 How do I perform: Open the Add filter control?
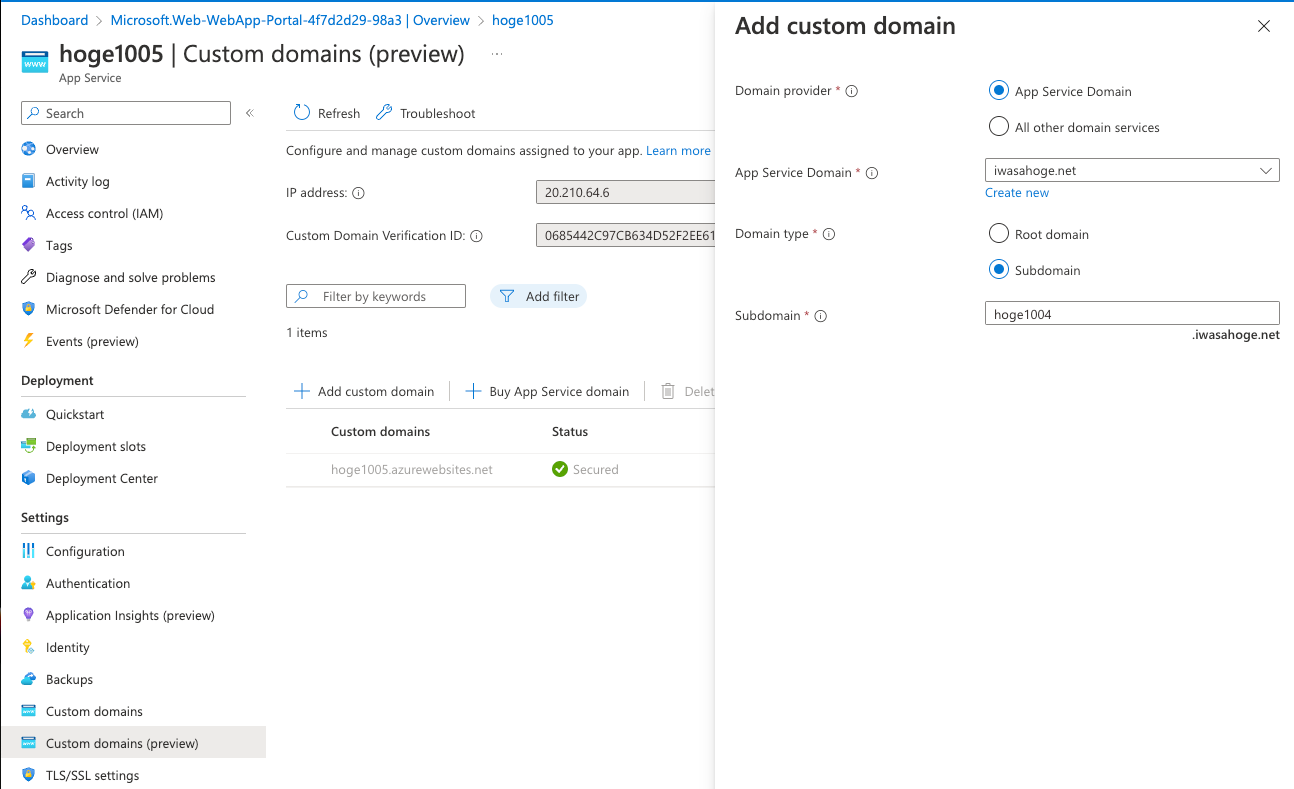click(538, 296)
